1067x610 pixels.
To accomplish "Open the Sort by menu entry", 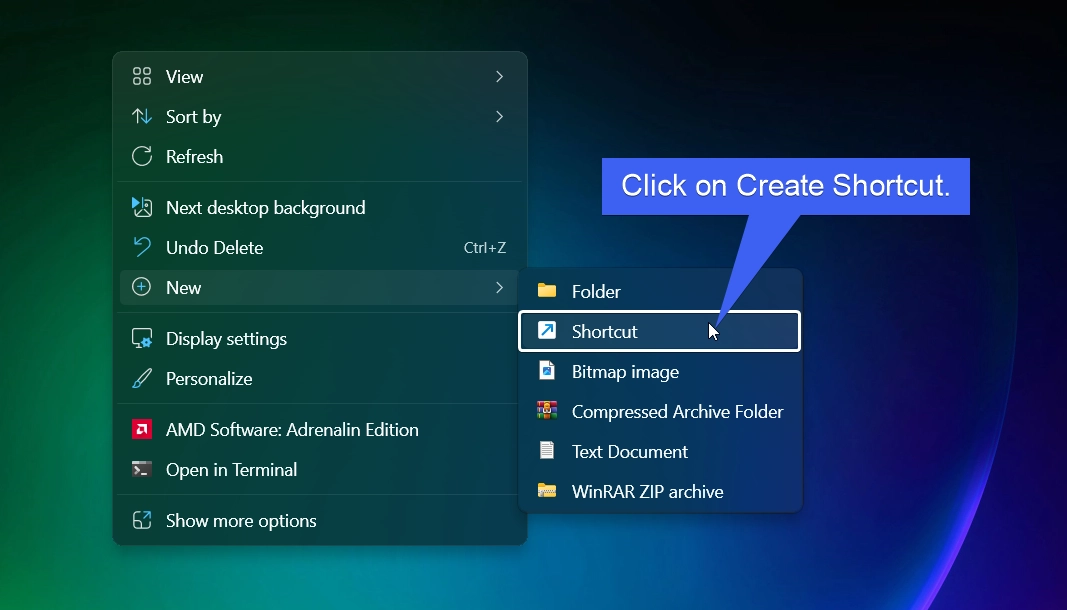I will tap(319, 116).
